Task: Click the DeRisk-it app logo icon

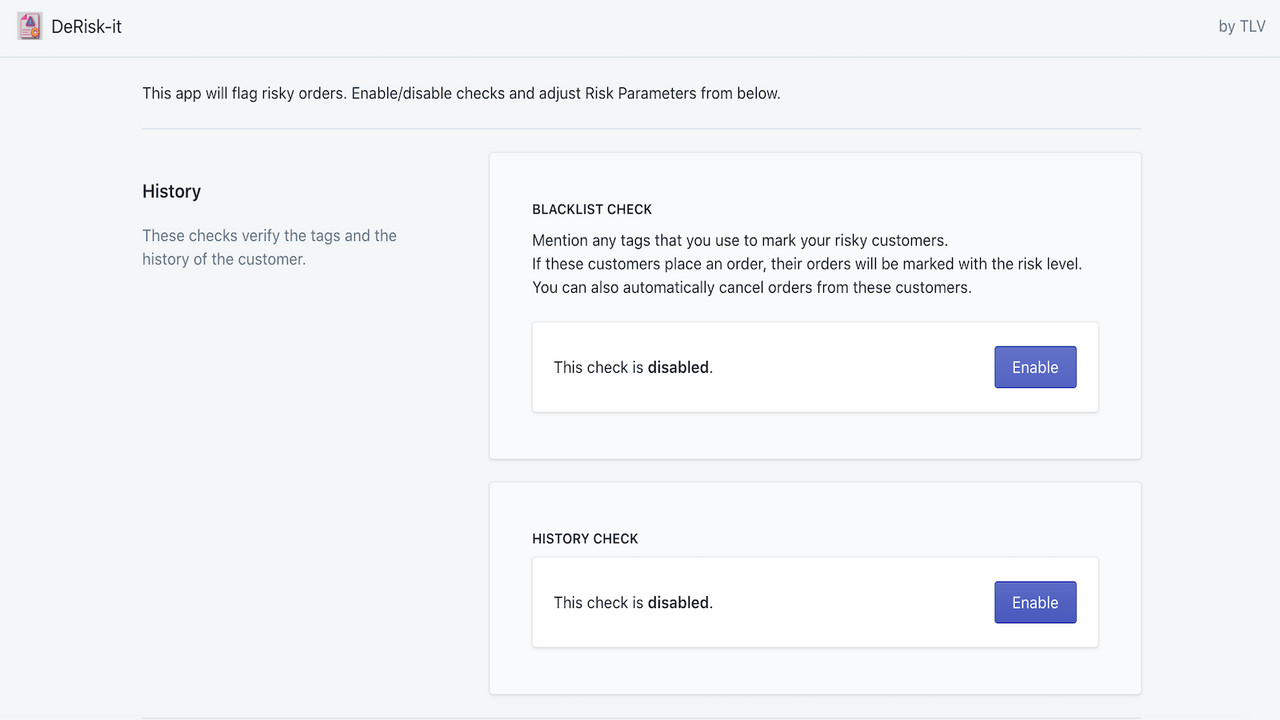Action: (x=29, y=27)
